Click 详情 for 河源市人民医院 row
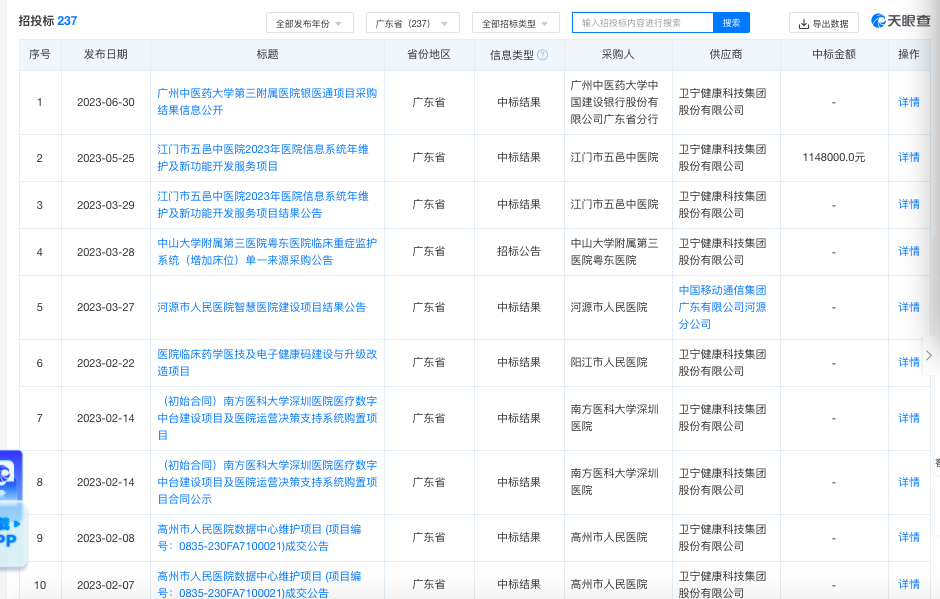The width and height of the screenshot is (940, 599). click(909, 308)
